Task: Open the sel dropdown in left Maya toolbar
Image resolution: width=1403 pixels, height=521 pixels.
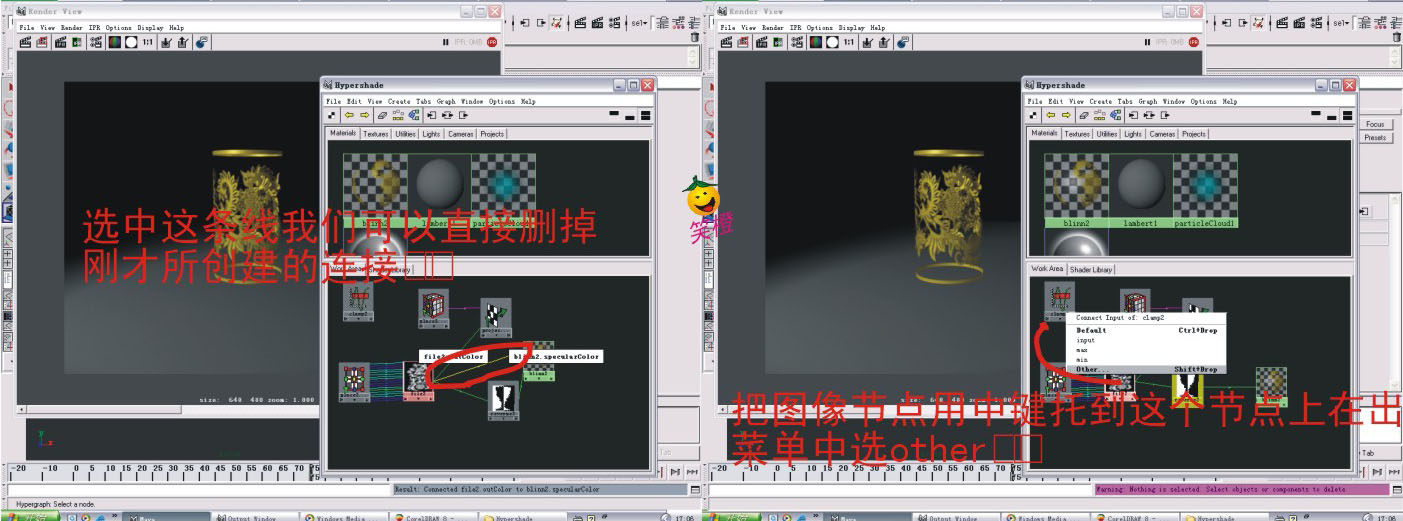Action: (x=640, y=23)
